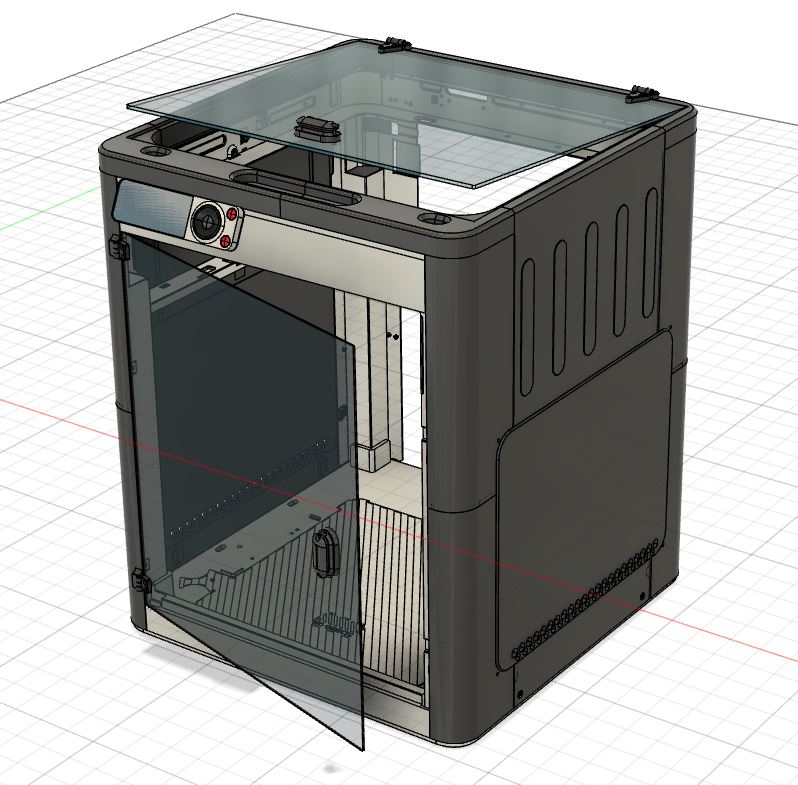The height and width of the screenshot is (785, 798).
Task: Click the round control knob on front panel
Action: pyautogui.click(x=207, y=220)
